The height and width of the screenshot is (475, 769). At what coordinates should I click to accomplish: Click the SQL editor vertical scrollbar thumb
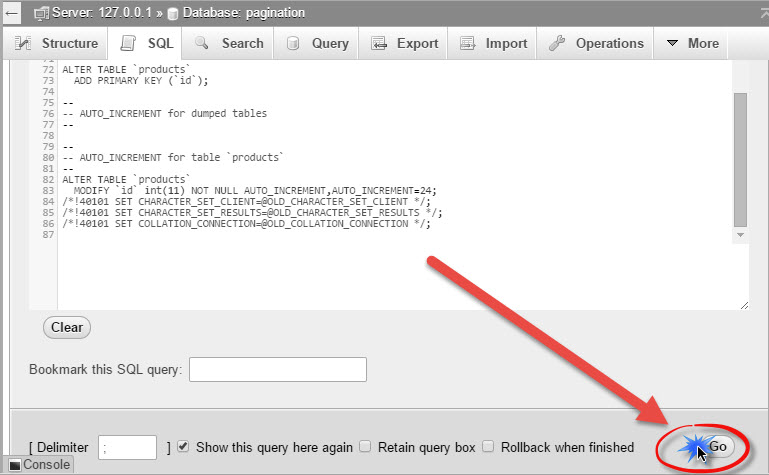pyautogui.click(x=740, y=160)
